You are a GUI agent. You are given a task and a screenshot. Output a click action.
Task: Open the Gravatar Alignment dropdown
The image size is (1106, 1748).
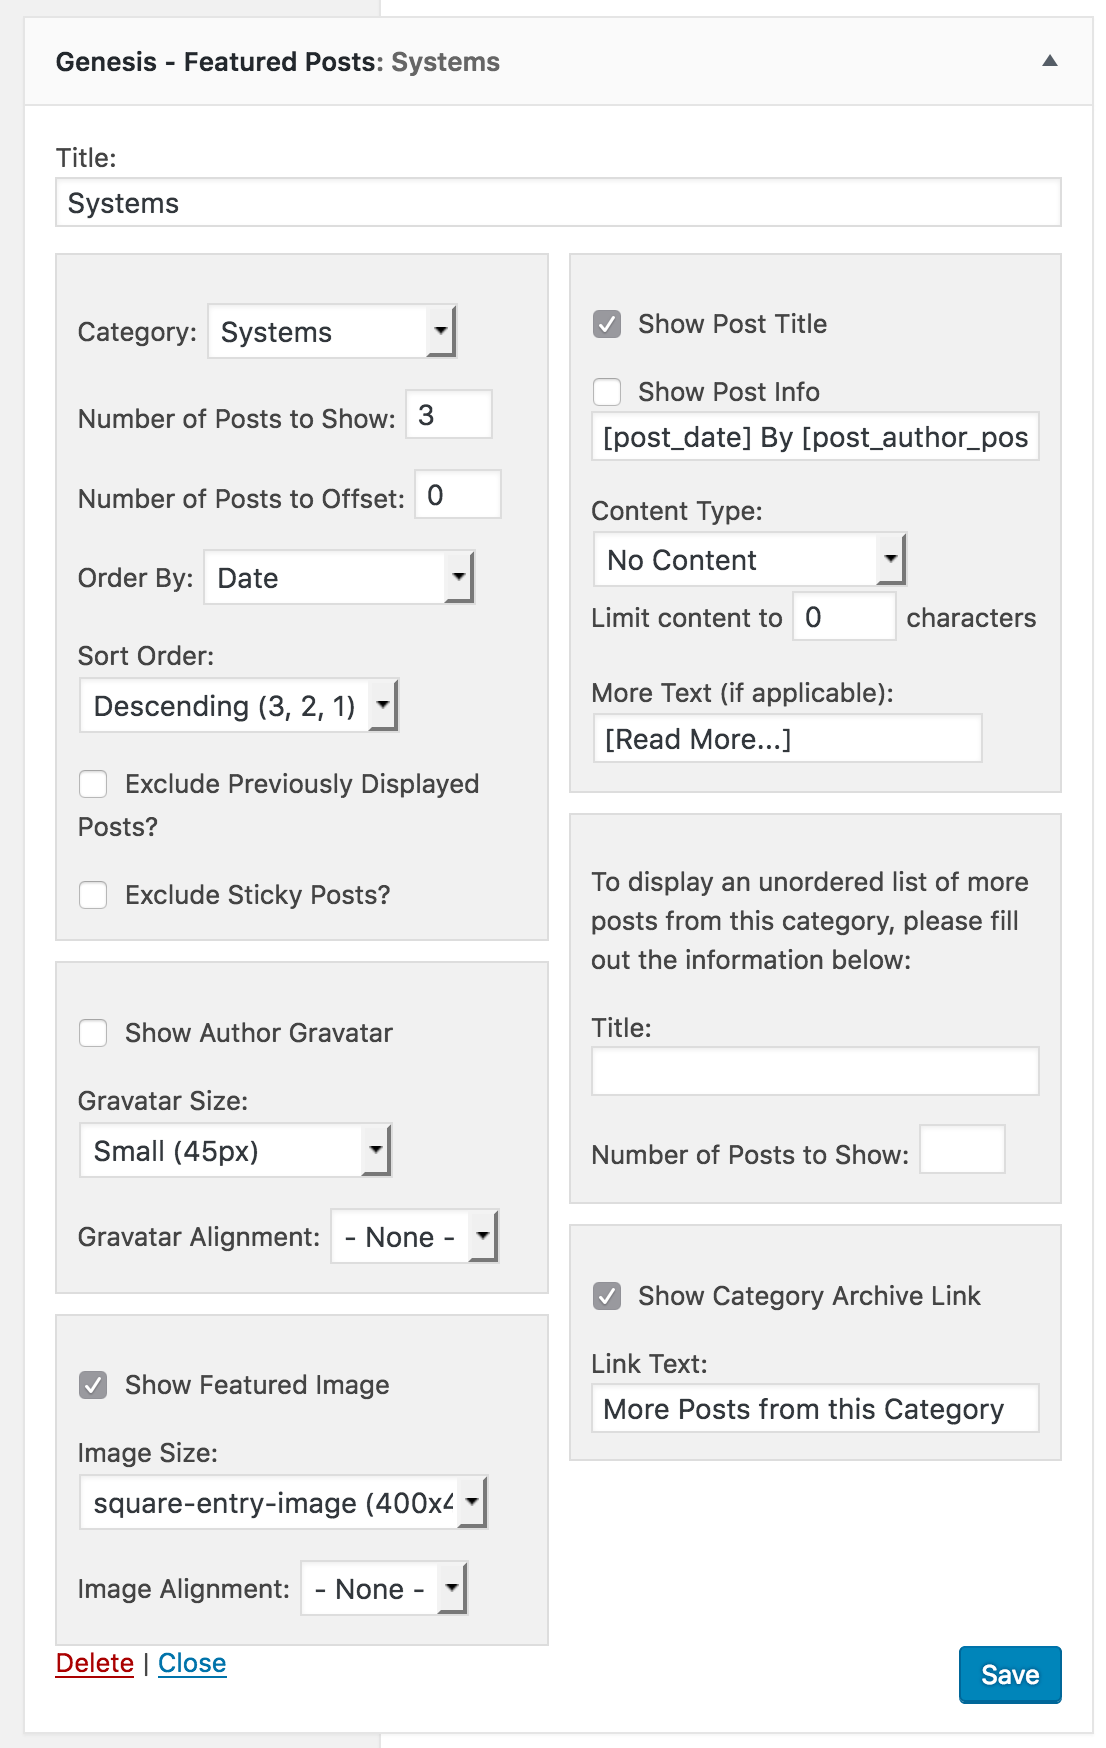point(414,1237)
